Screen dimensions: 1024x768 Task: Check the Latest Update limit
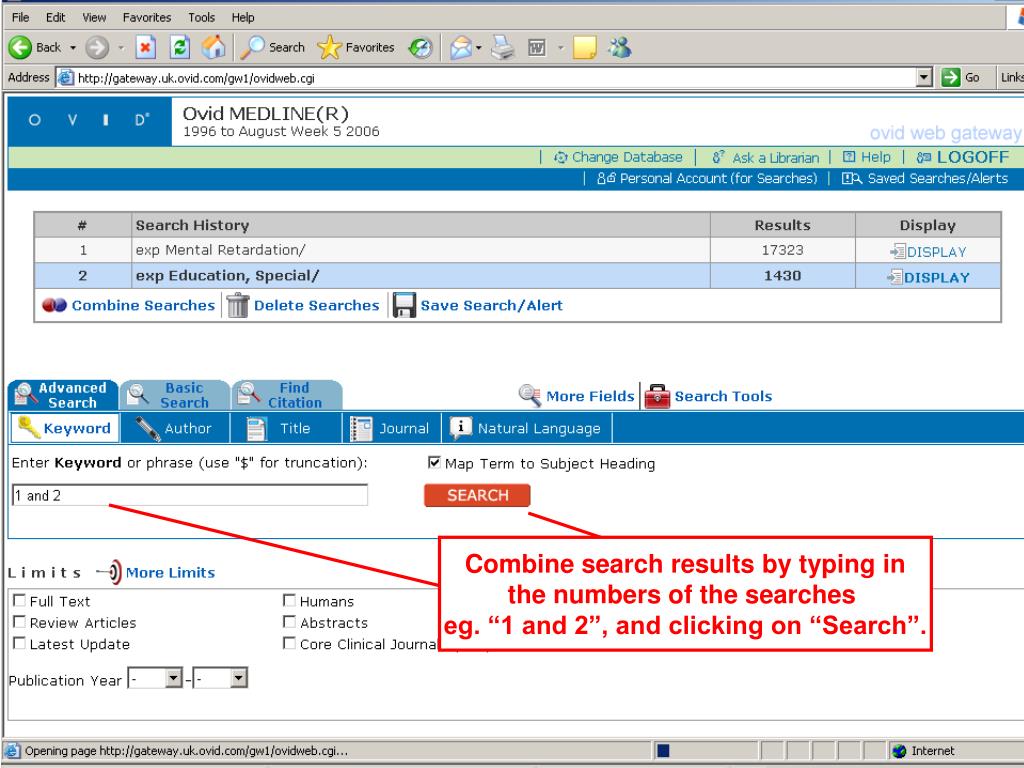[x=20, y=643]
